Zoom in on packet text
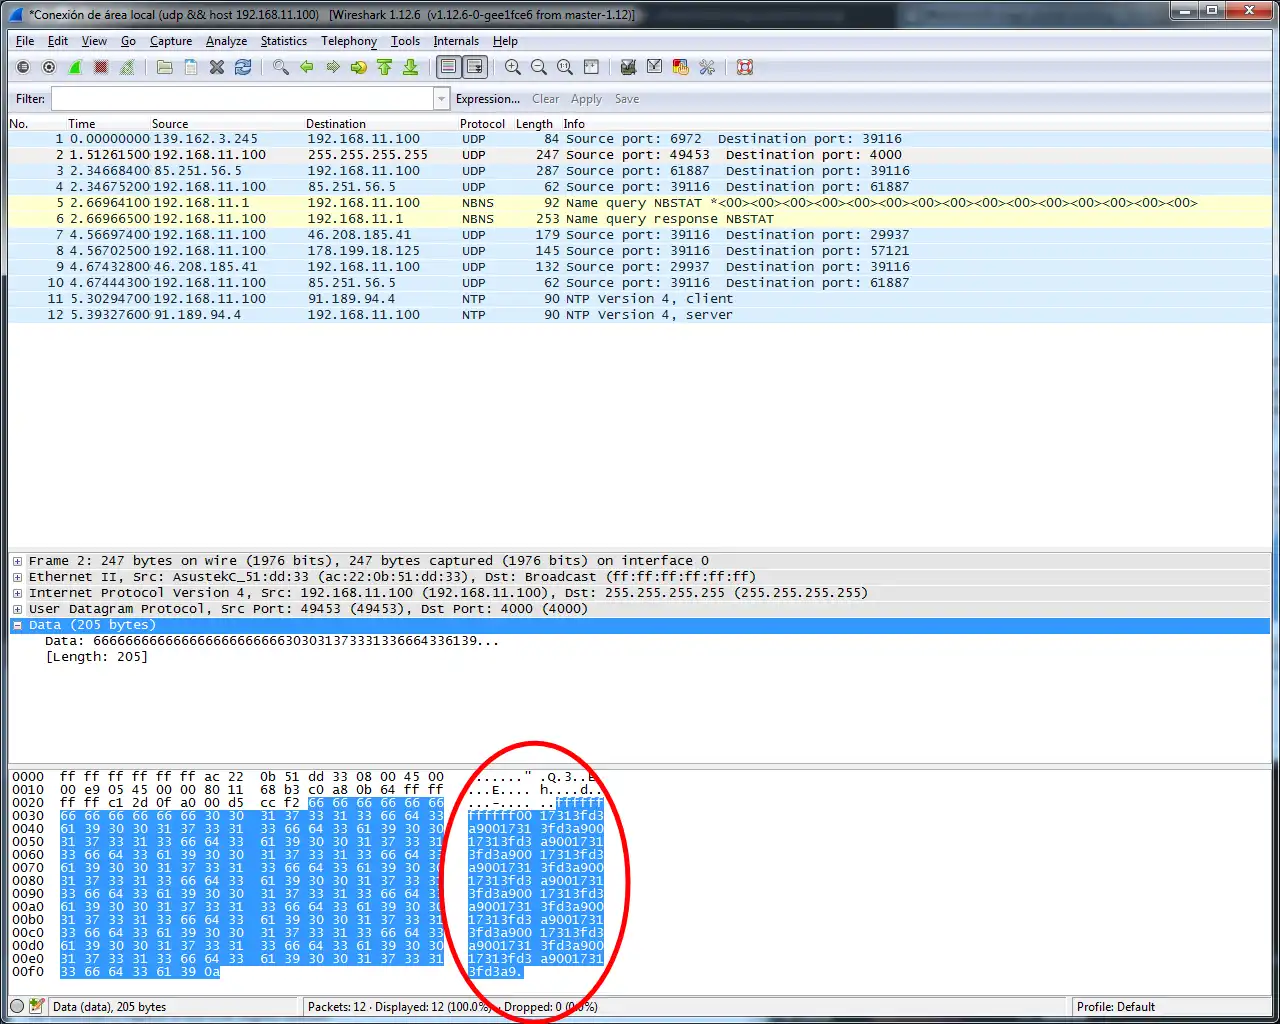Image resolution: width=1280 pixels, height=1024 pixels. (x=513, y=67)
